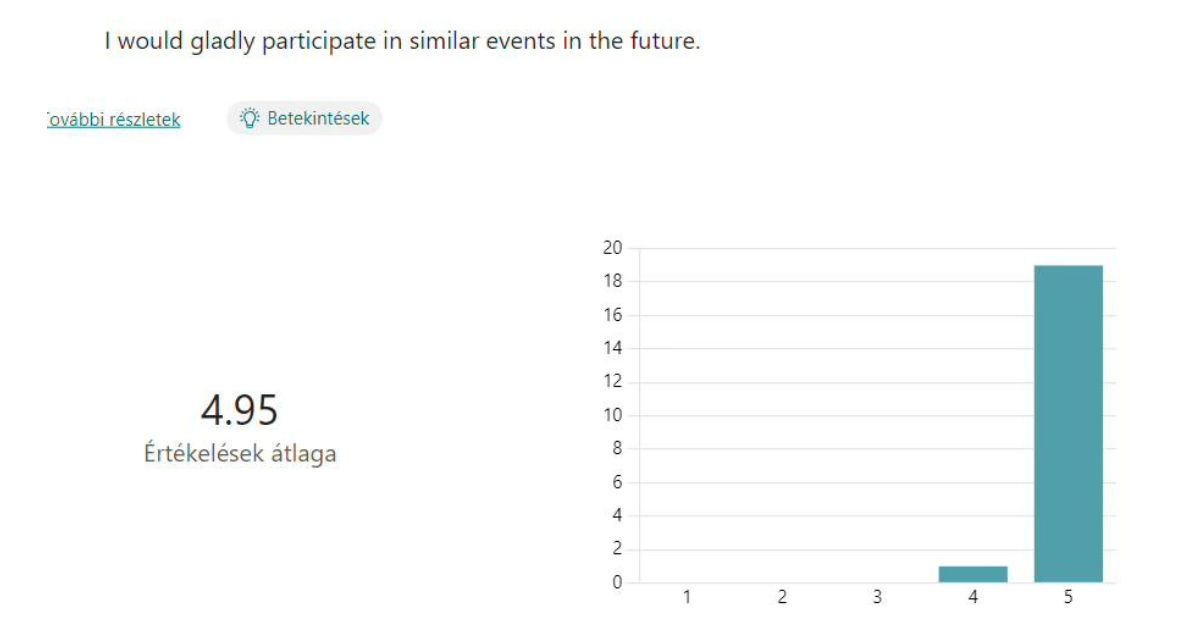The width and height of the screenshot is (1200, 630).
Task: Click x-axis label 5 on chart
Action: (1068, 597)
